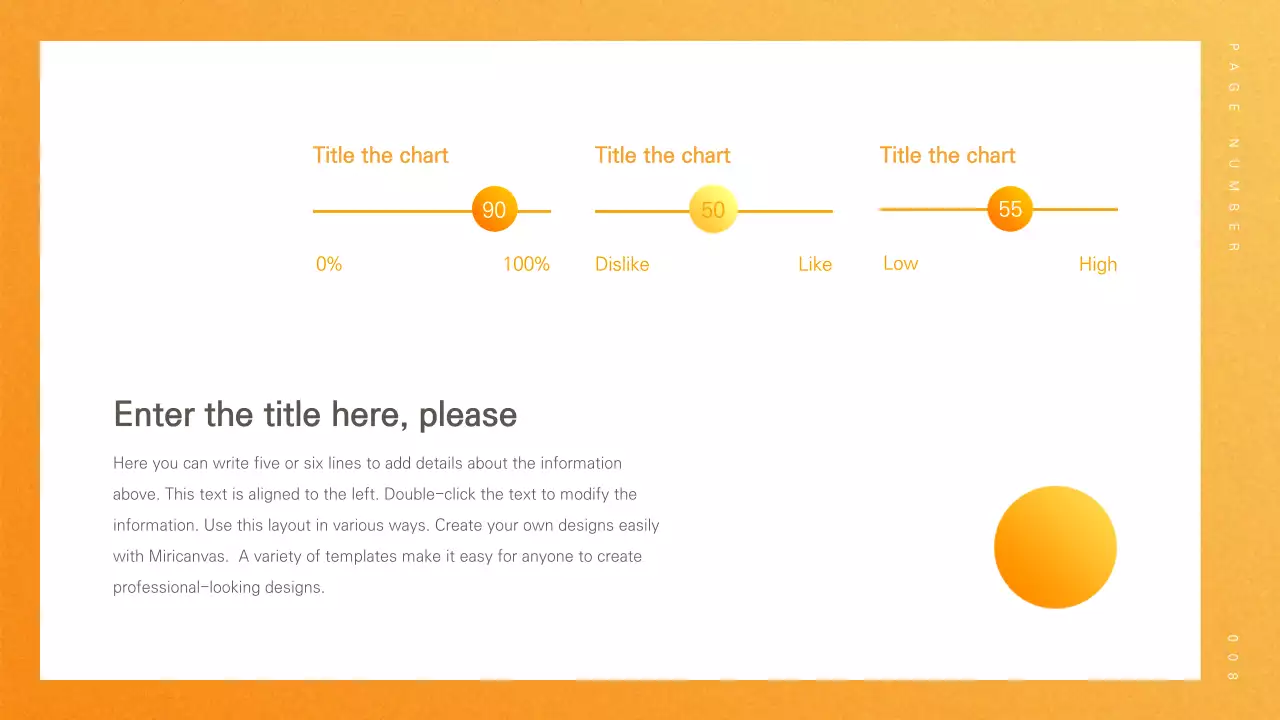The width and height of the screenshot is (1280, 720).
Task: Select the 008 page number
Action: (x=1233, y=657)
